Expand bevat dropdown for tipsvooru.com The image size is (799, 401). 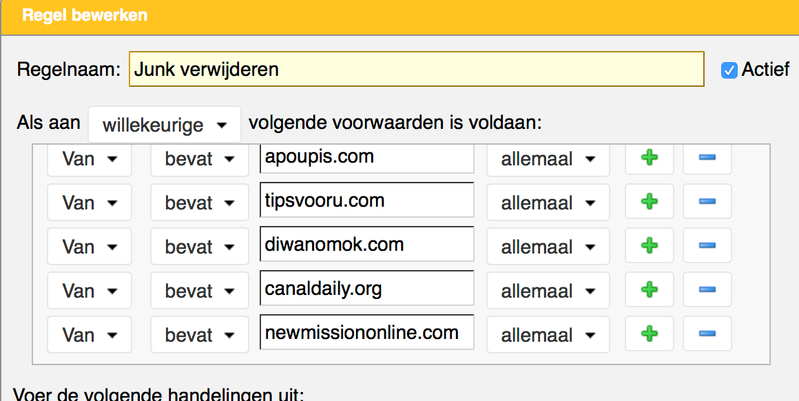[x=198, y=202]
